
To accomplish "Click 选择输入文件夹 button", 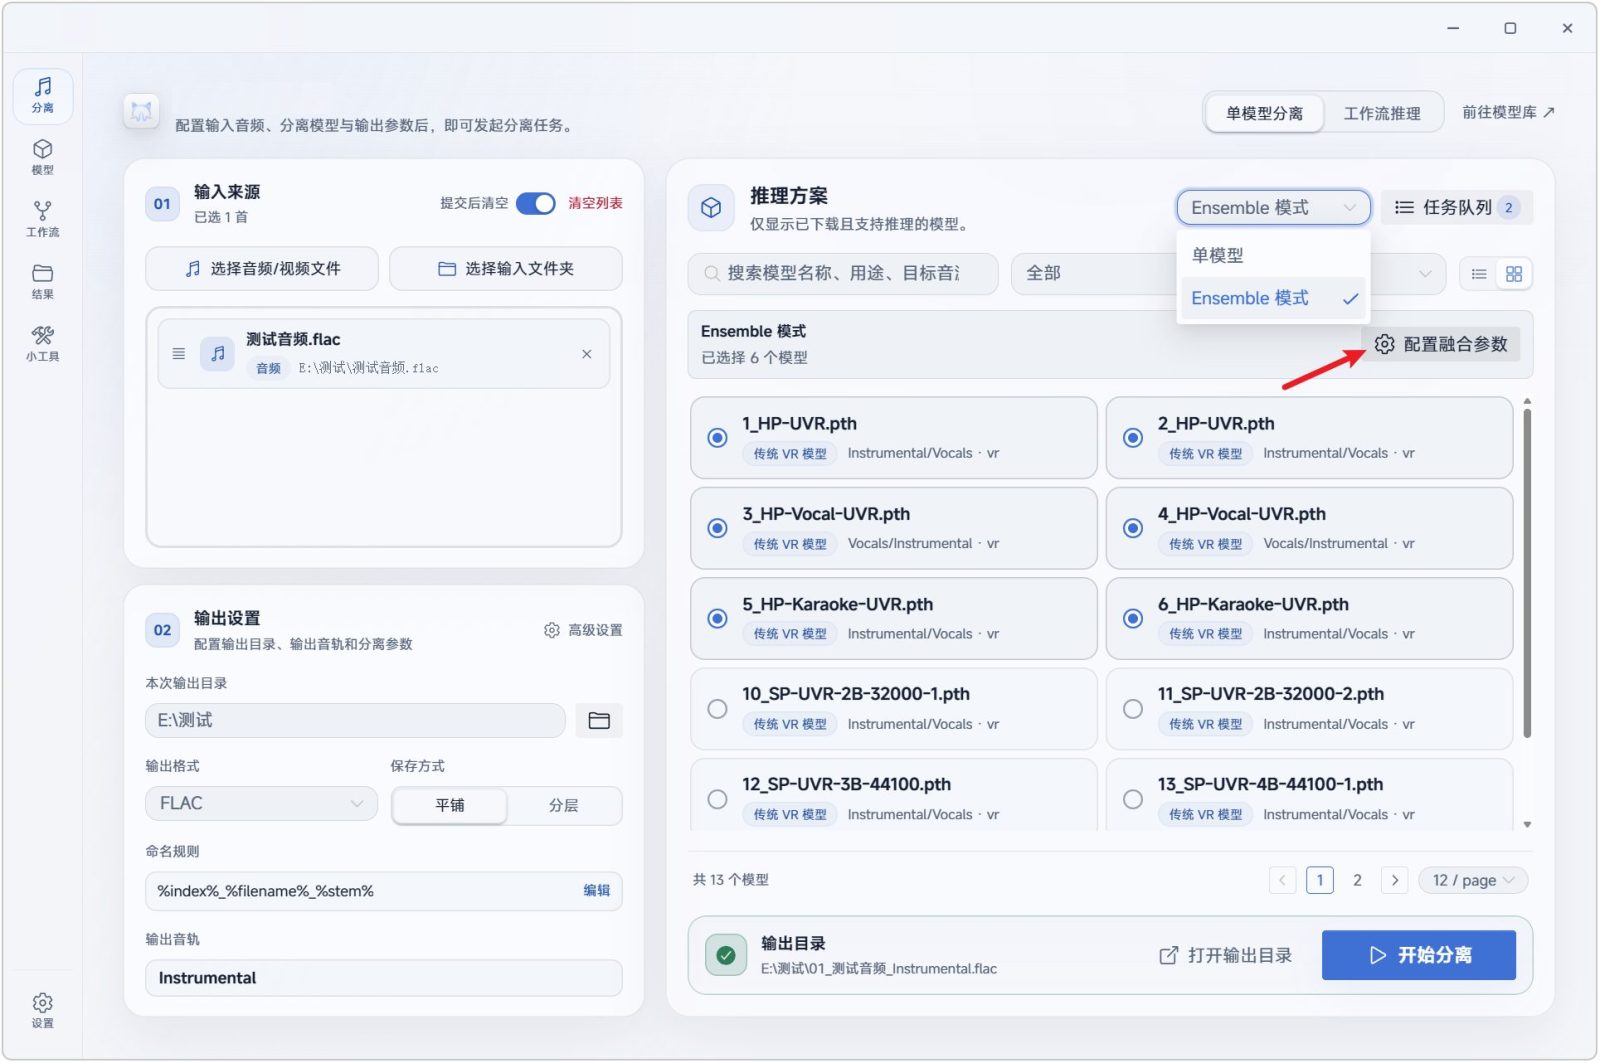I will [x=506, y=269].
